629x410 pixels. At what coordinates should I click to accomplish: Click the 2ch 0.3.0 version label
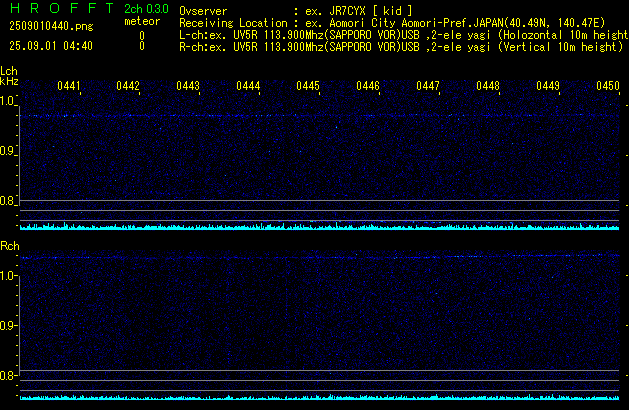[146, 9]
